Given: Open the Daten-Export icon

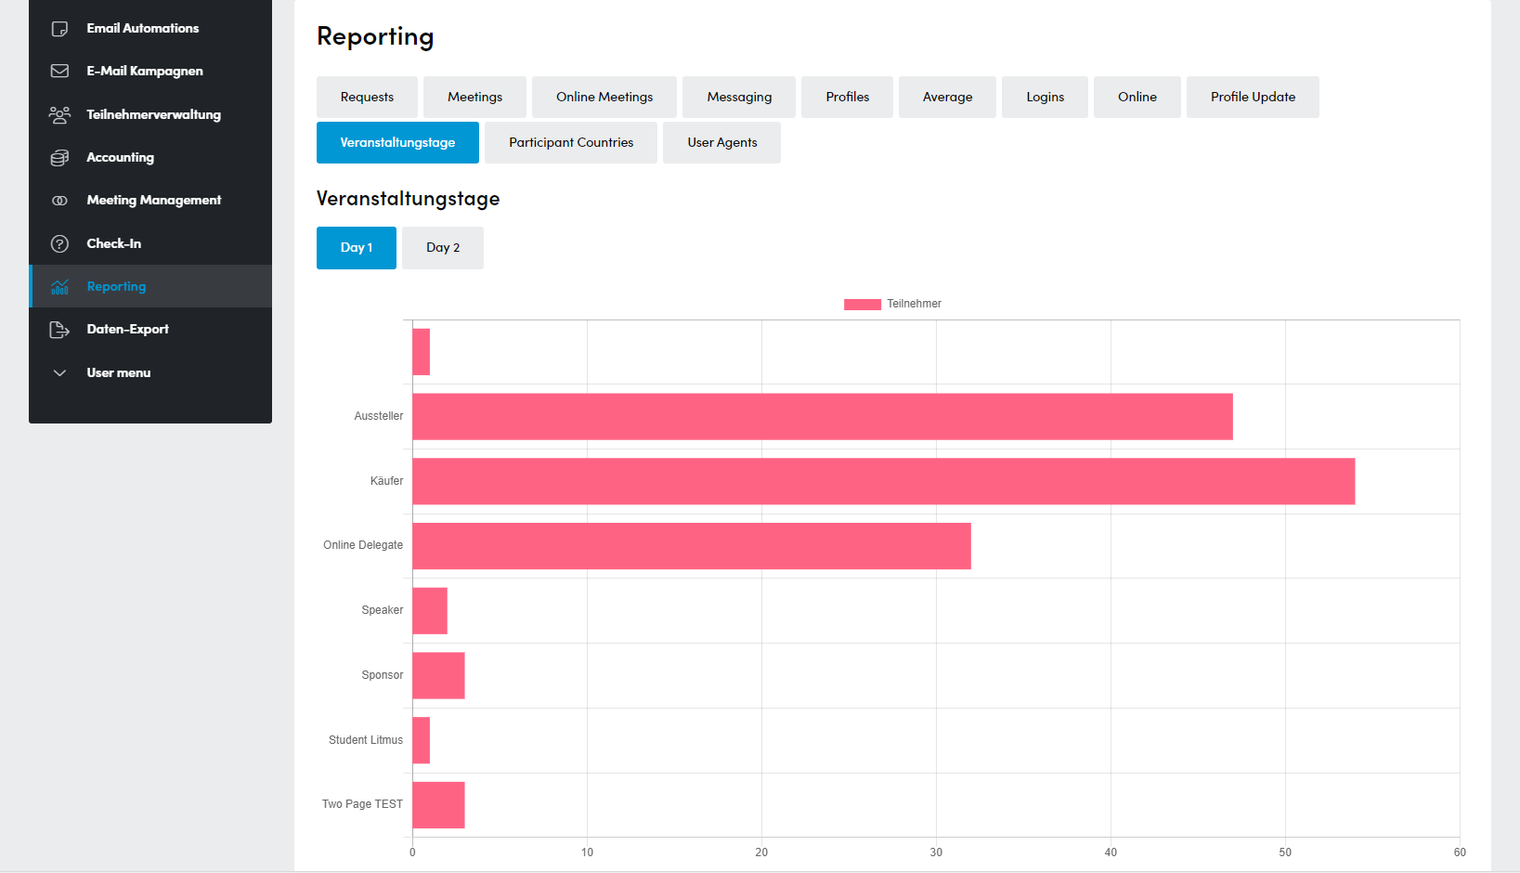Looking at the screenshot, I should pyautogui.click(x=60, y=329).
